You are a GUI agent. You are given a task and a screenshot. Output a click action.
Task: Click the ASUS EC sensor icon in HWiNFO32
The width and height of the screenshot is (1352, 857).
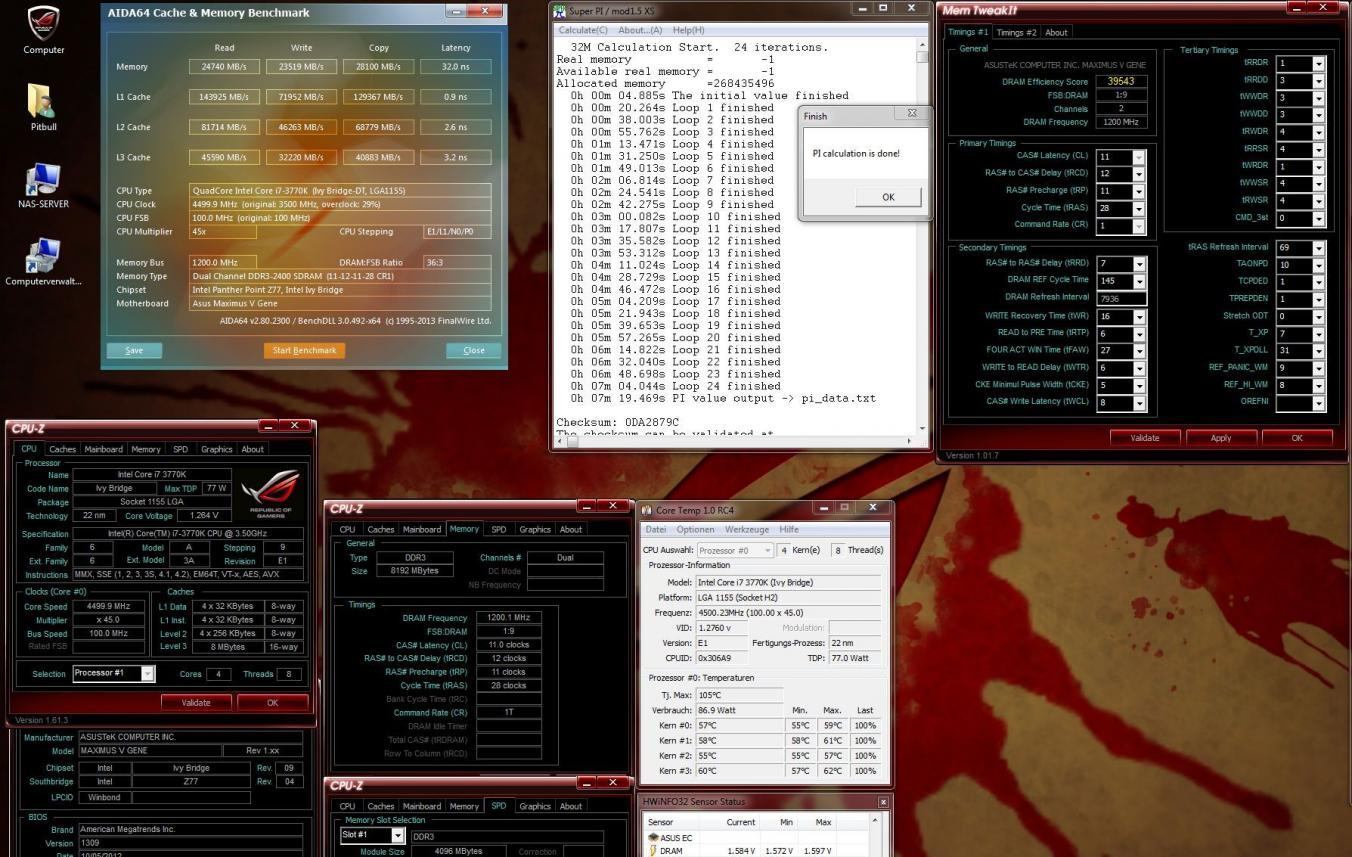click(654, 838)
